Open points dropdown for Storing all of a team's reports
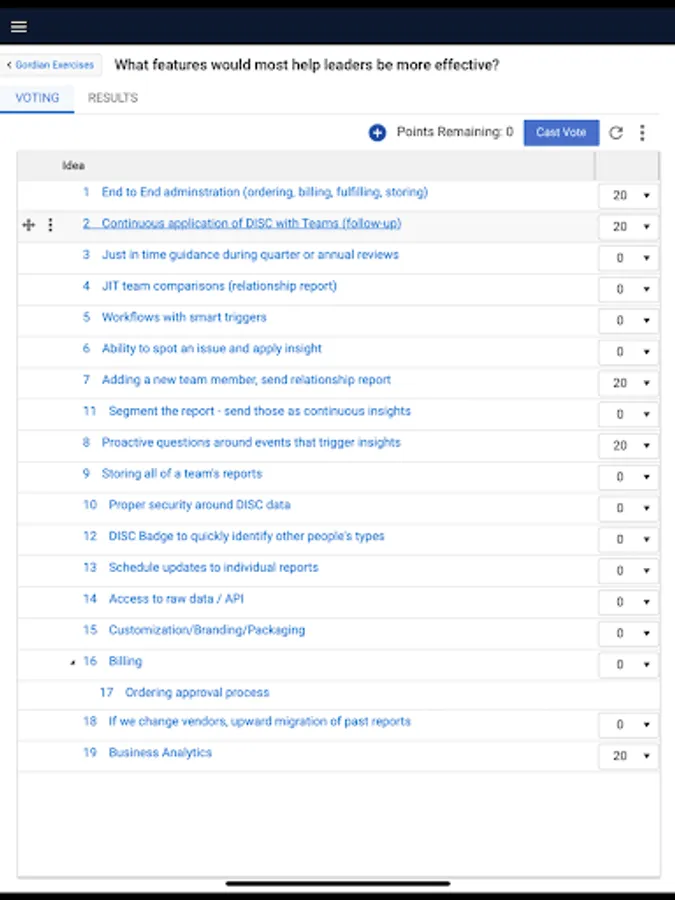The width and height of the screenshot is (675, 900). pyautogui.click(x=629, y=477)
